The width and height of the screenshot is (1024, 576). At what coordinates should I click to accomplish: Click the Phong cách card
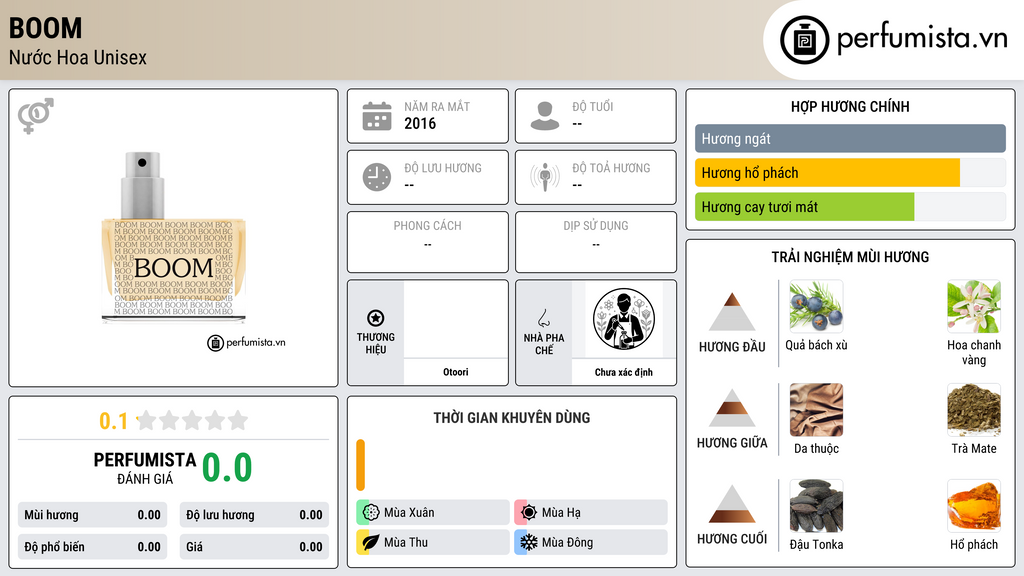tap(428, 242)
